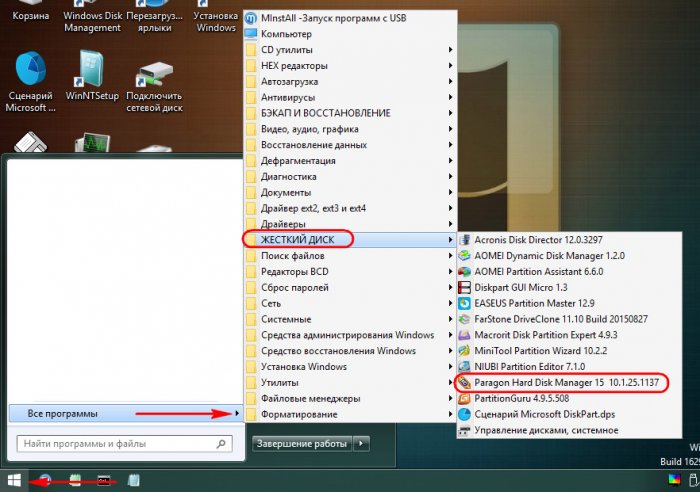The height and width of the screenshot is (492, 700).
Task: Open the Установка Windows menu folder
Action: (350, 367)
